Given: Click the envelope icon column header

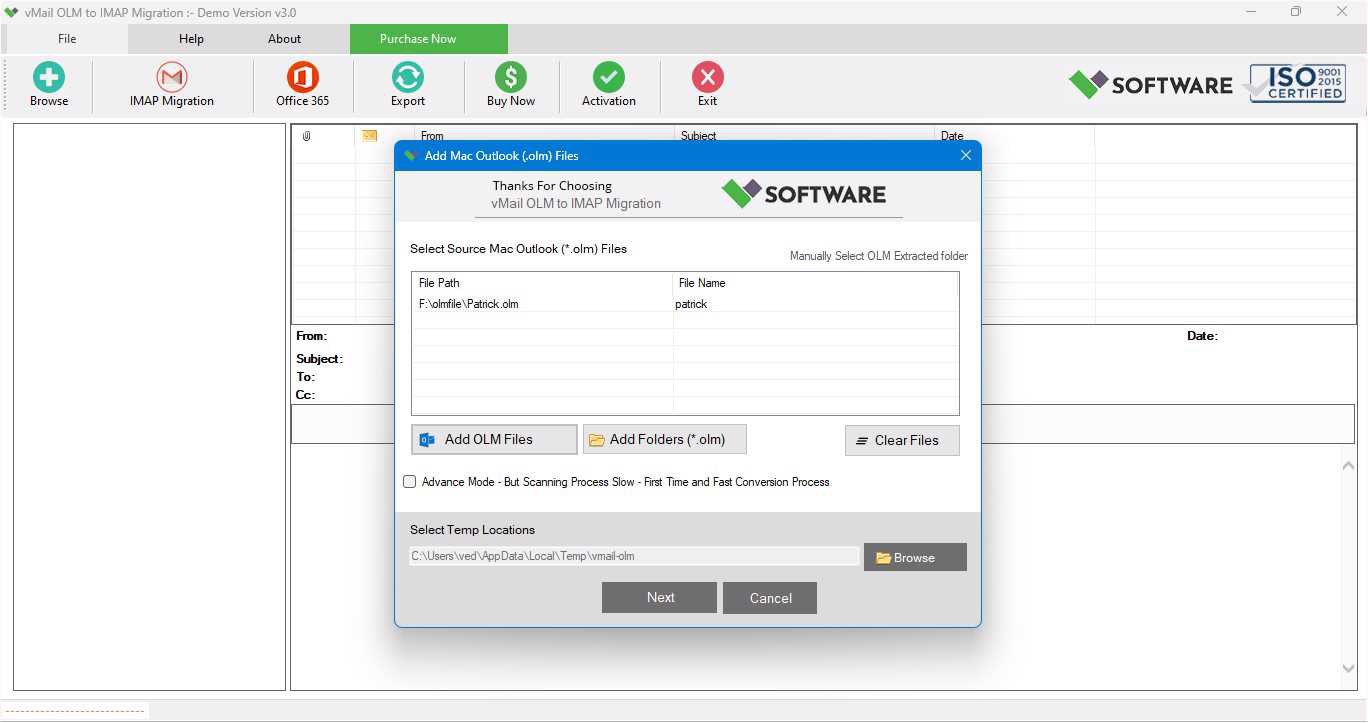Looking at the screenshot, I should [369, 135].
